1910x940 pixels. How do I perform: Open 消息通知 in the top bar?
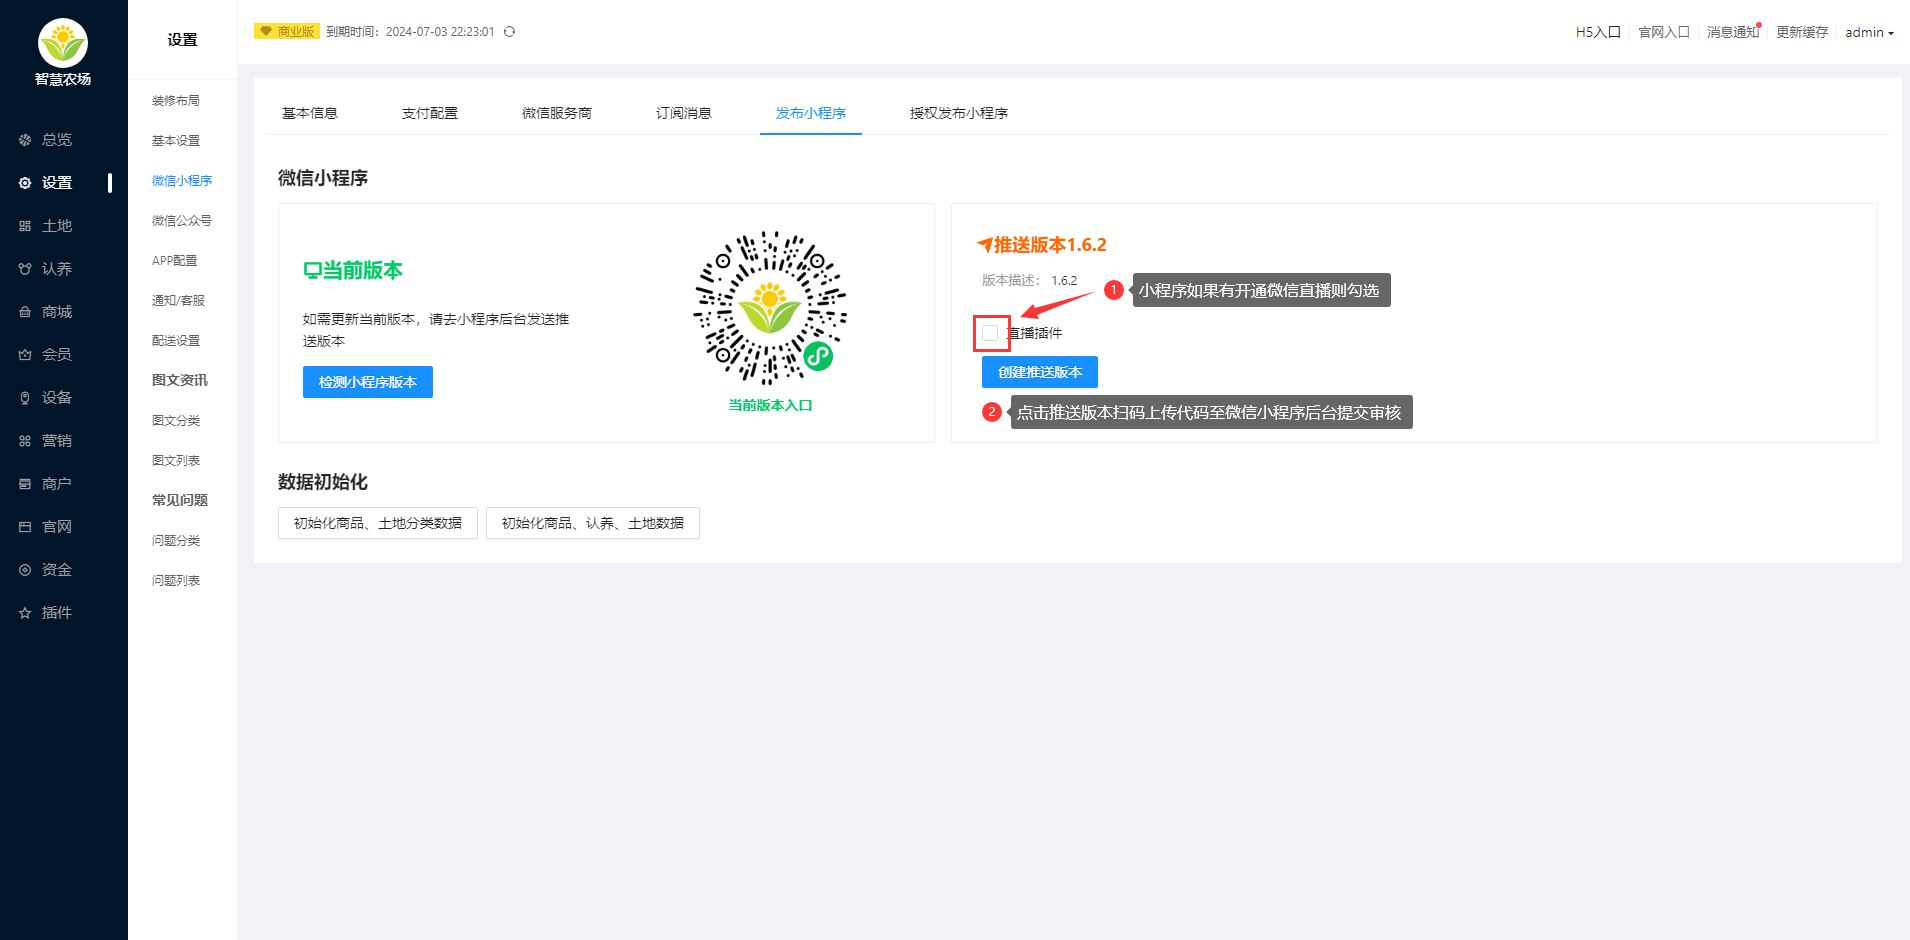coord(1733,32)
